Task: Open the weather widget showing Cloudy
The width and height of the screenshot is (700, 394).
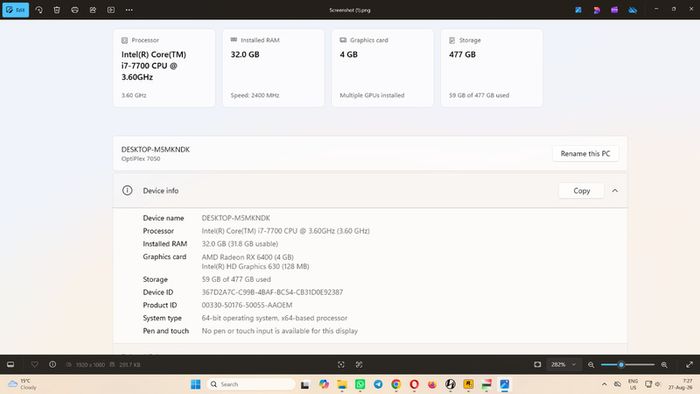Action: point(22,384)
